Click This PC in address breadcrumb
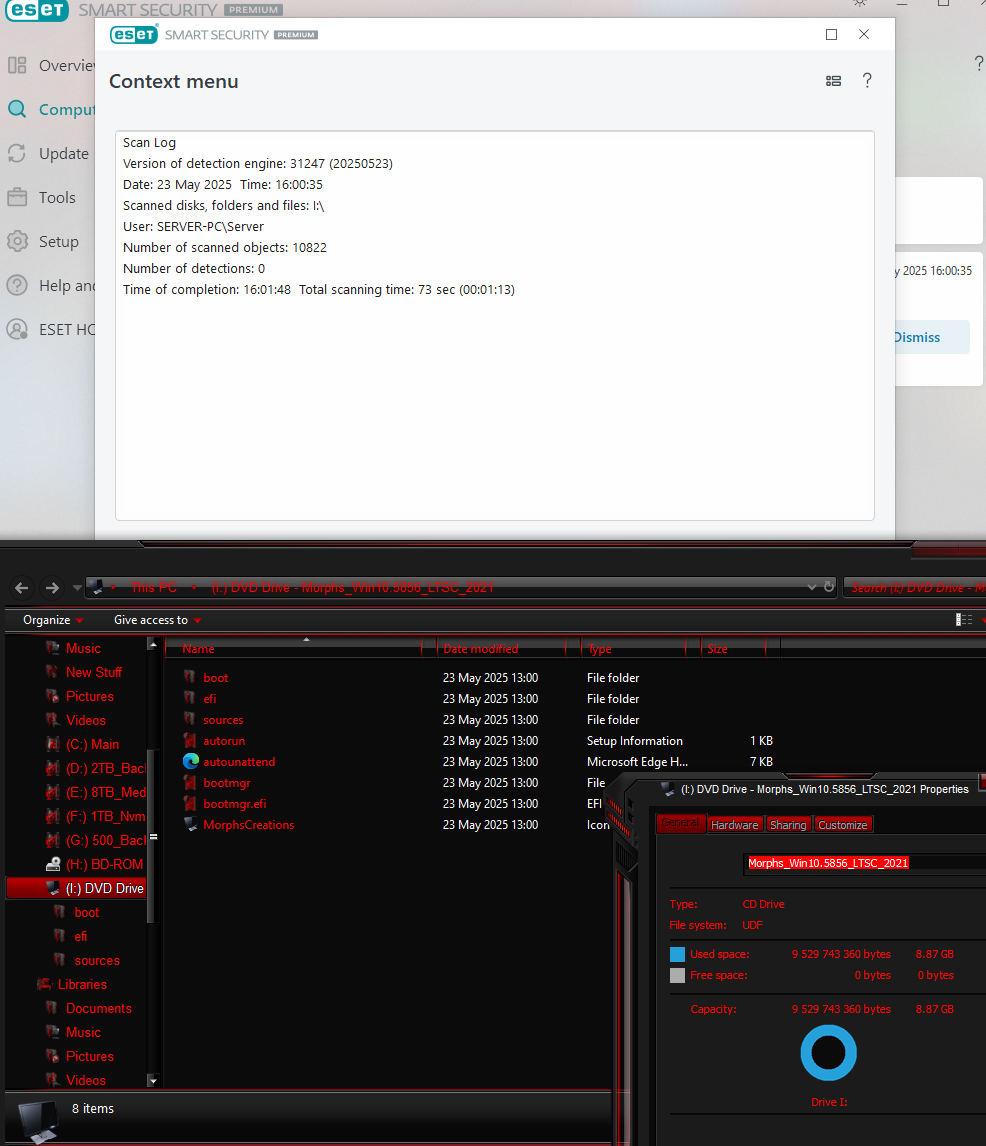The image size is (986, 1146). click(153, 588)
